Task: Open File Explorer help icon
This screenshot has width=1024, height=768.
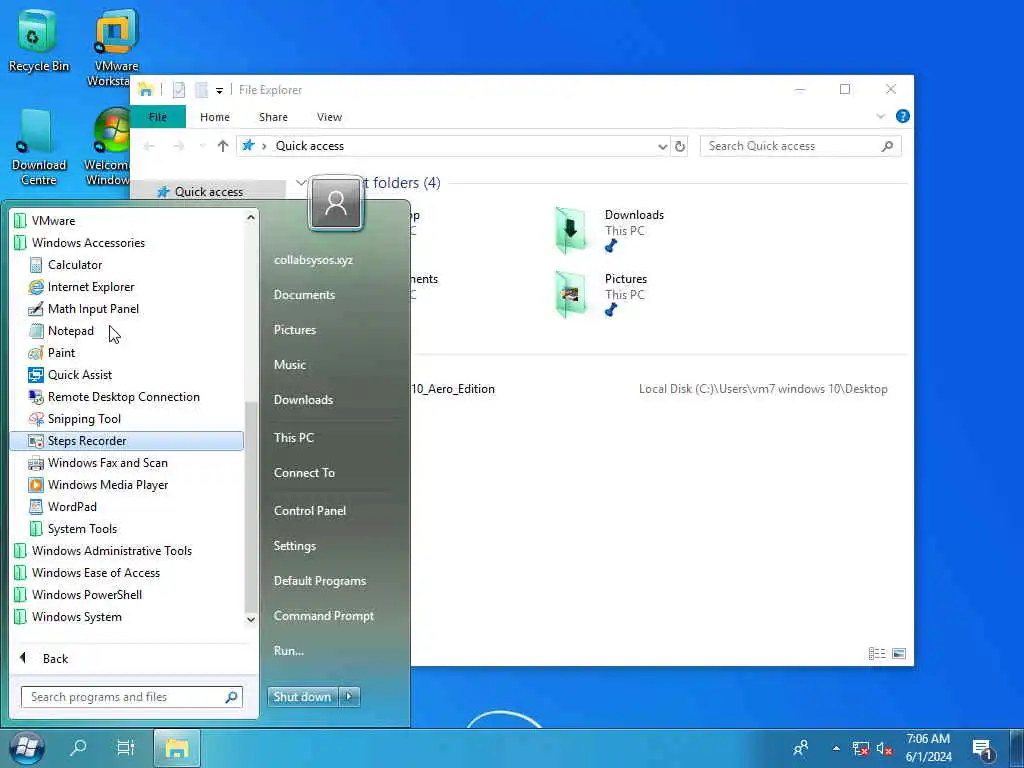Action: coord(903,116)
